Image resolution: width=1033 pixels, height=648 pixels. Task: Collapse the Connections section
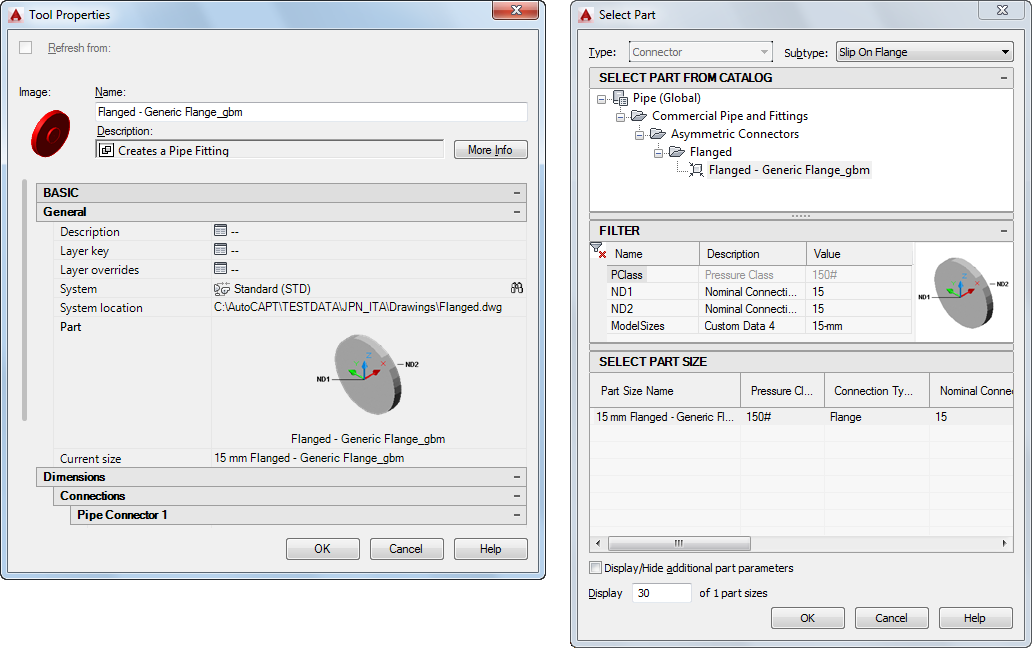tap(517, 496)
